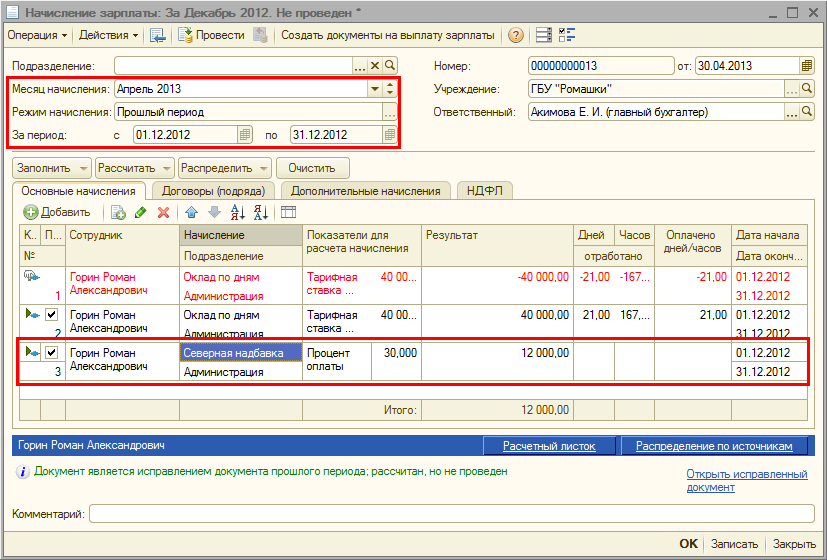
Task: Open the Заполнить dropdown button
Action: [51, 168]
